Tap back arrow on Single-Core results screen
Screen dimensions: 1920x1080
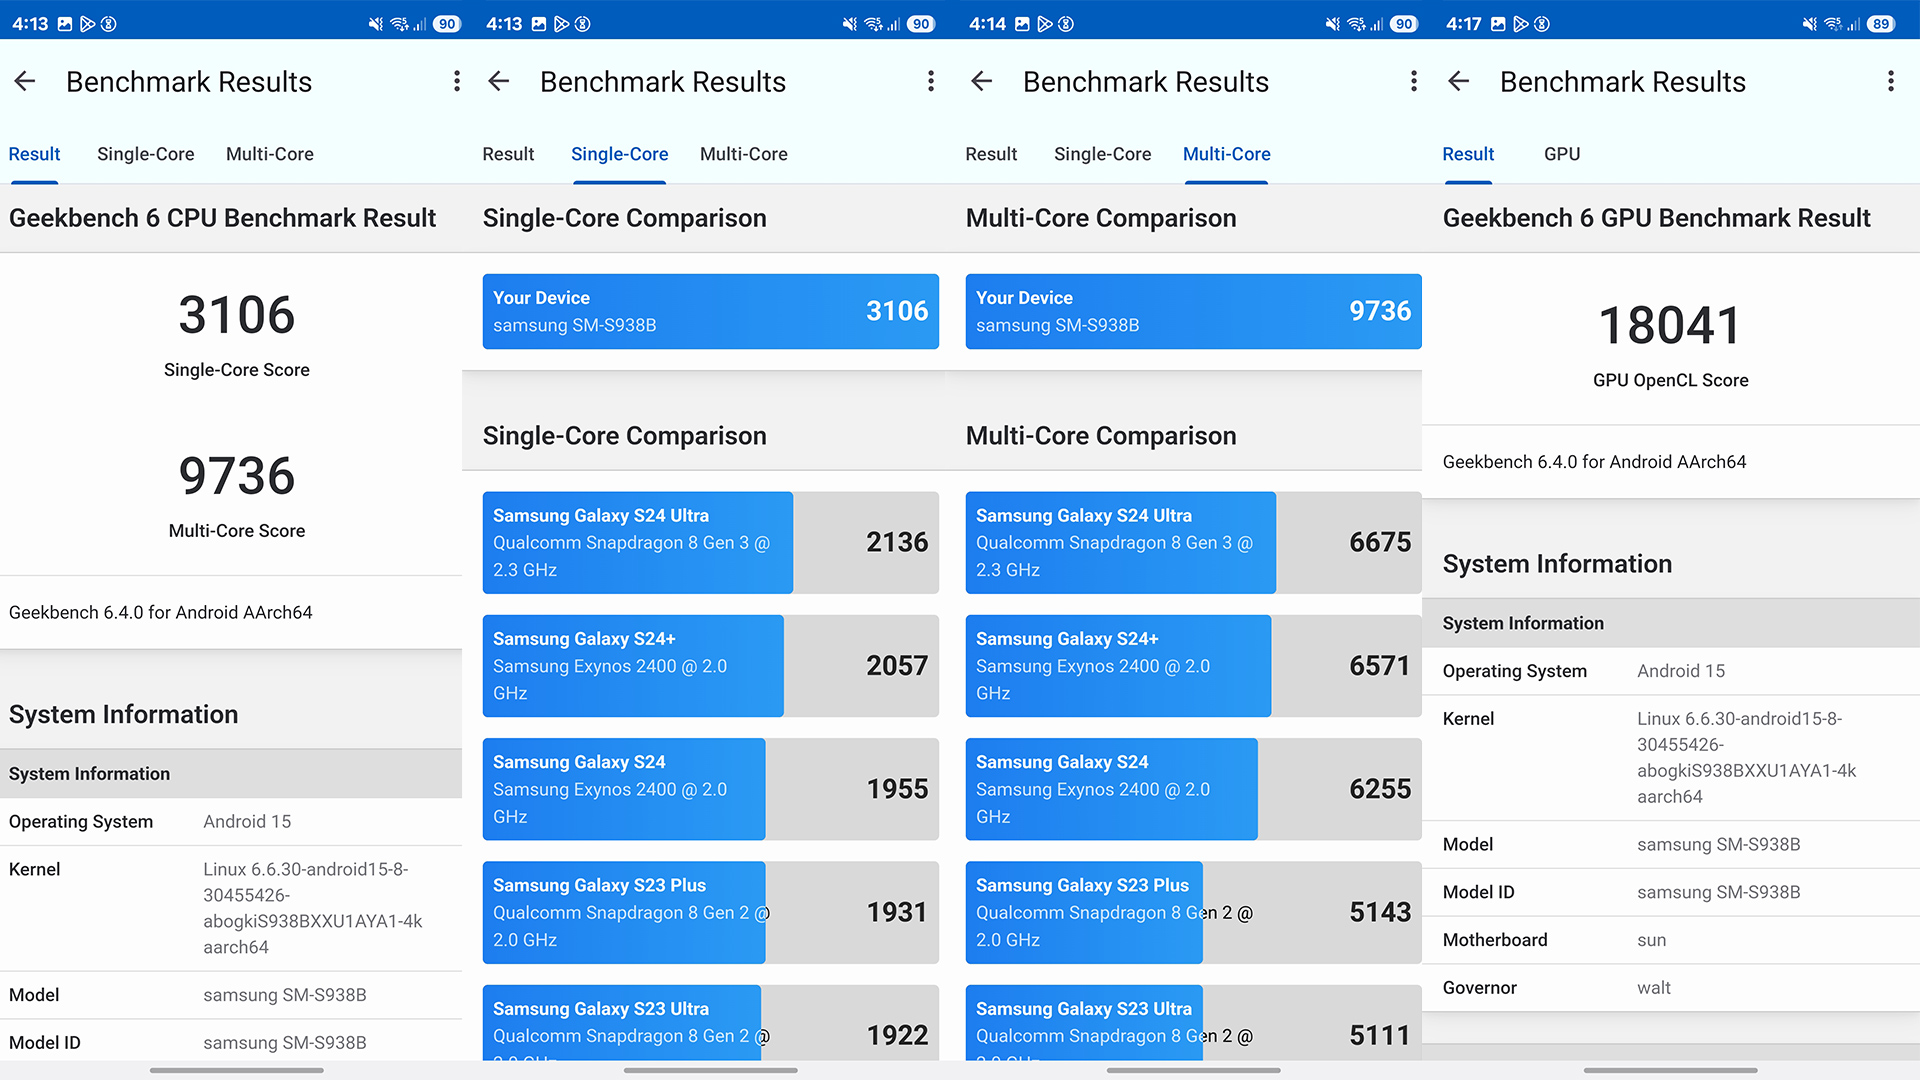(x=499, y=82)
